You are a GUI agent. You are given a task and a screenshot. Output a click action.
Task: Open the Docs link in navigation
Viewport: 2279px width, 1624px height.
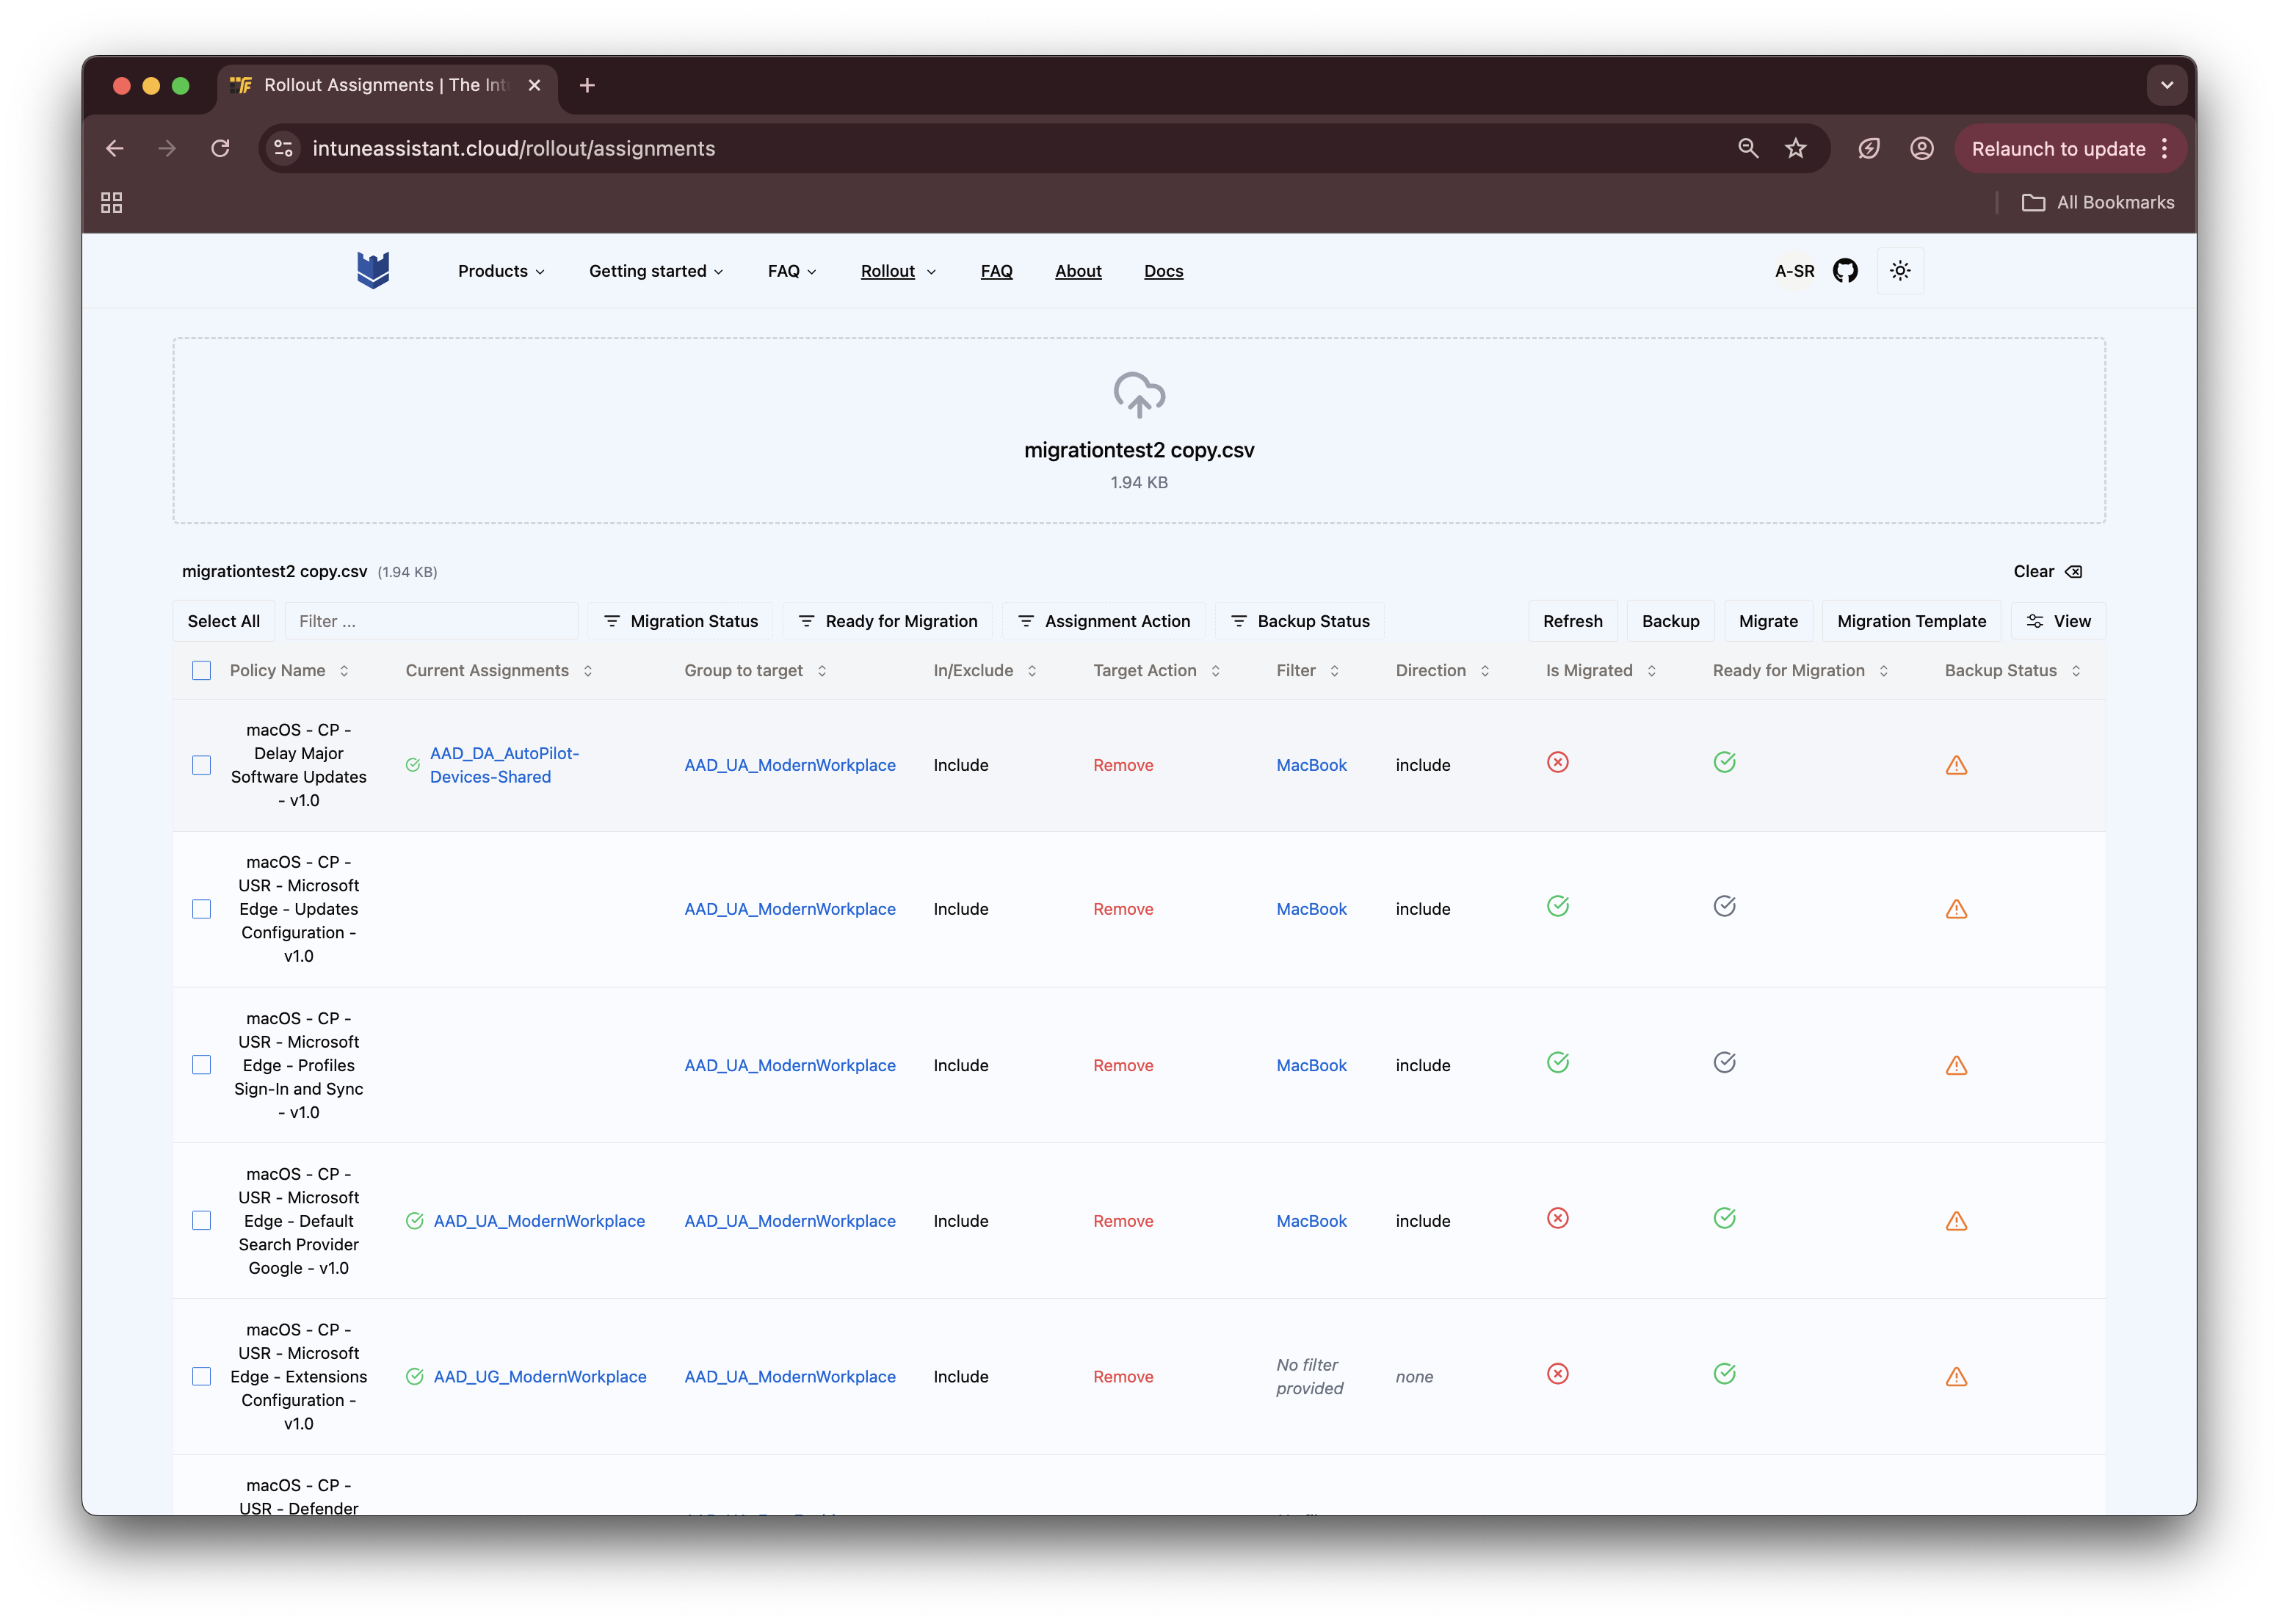coord(1163,271)
